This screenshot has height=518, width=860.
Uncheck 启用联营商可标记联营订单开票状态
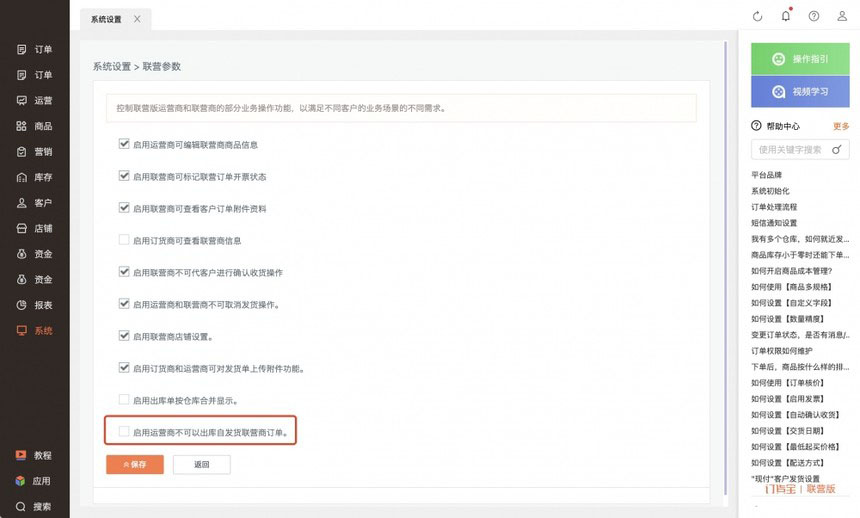click(x=124, y=176)
